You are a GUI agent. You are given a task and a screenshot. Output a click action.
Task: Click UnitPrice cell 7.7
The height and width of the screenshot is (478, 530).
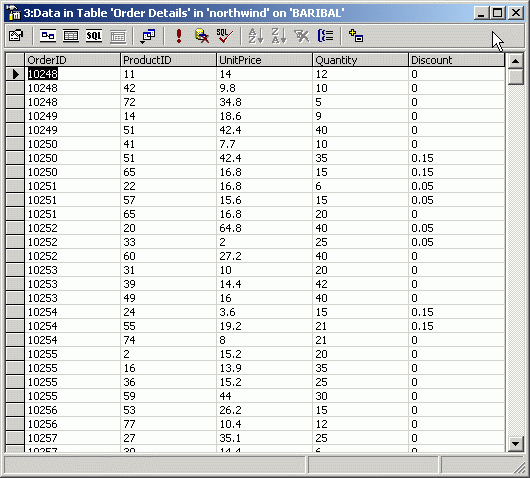pos(264,144)
